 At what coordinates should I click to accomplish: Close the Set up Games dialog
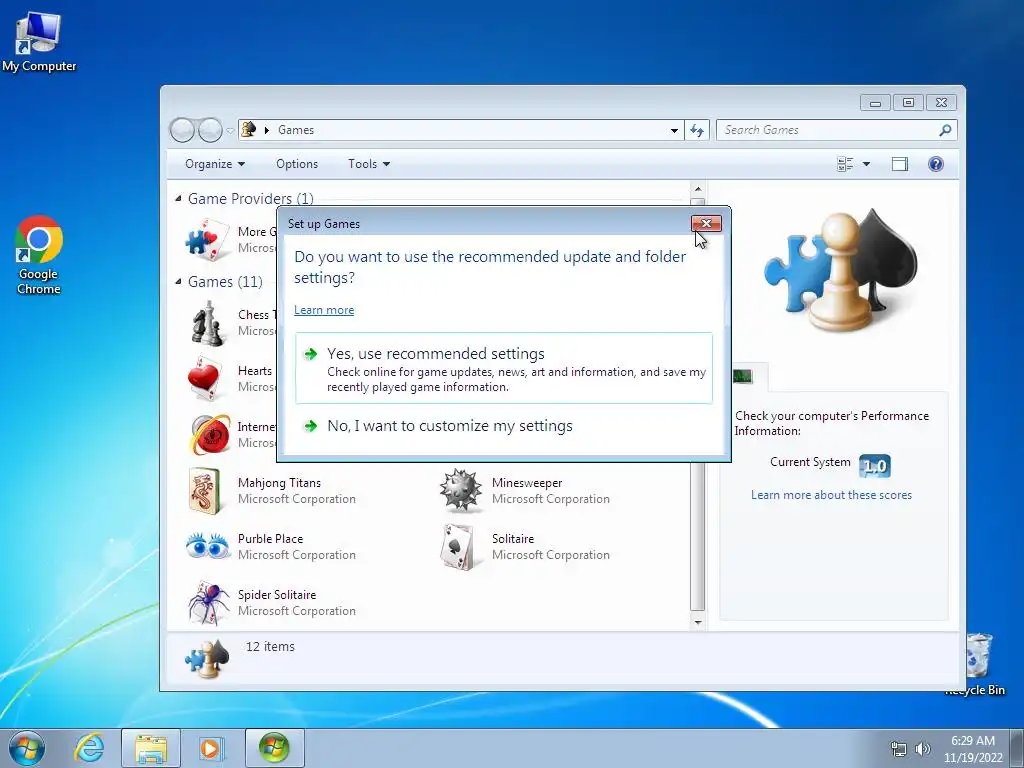coord(706,223)
